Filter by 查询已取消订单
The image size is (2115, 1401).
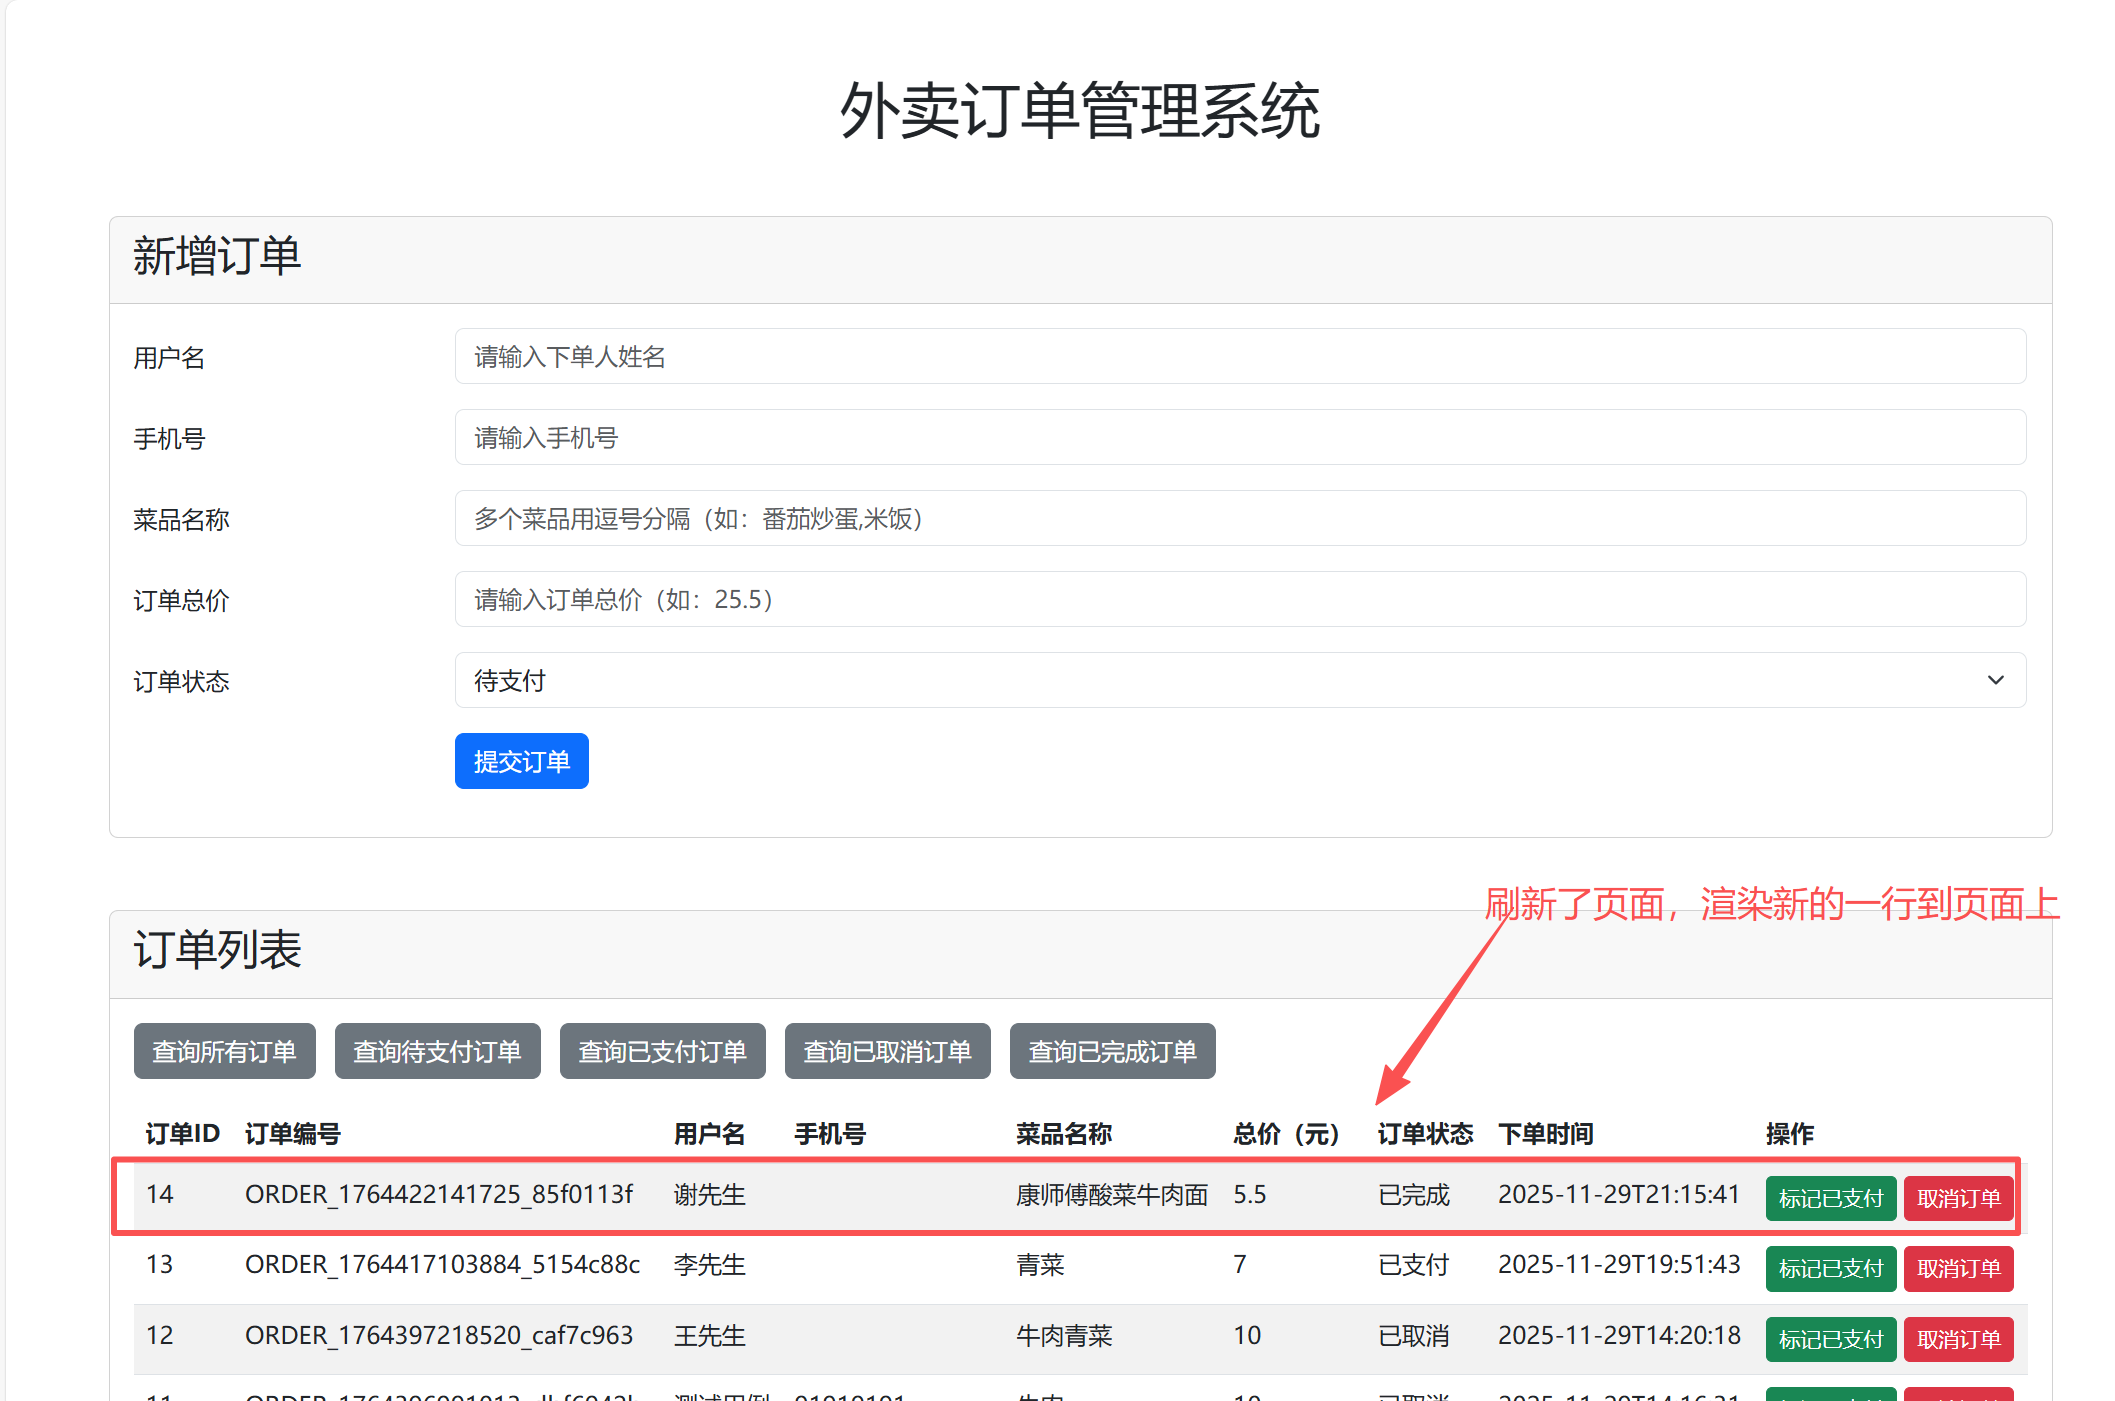click(887, 1051)
